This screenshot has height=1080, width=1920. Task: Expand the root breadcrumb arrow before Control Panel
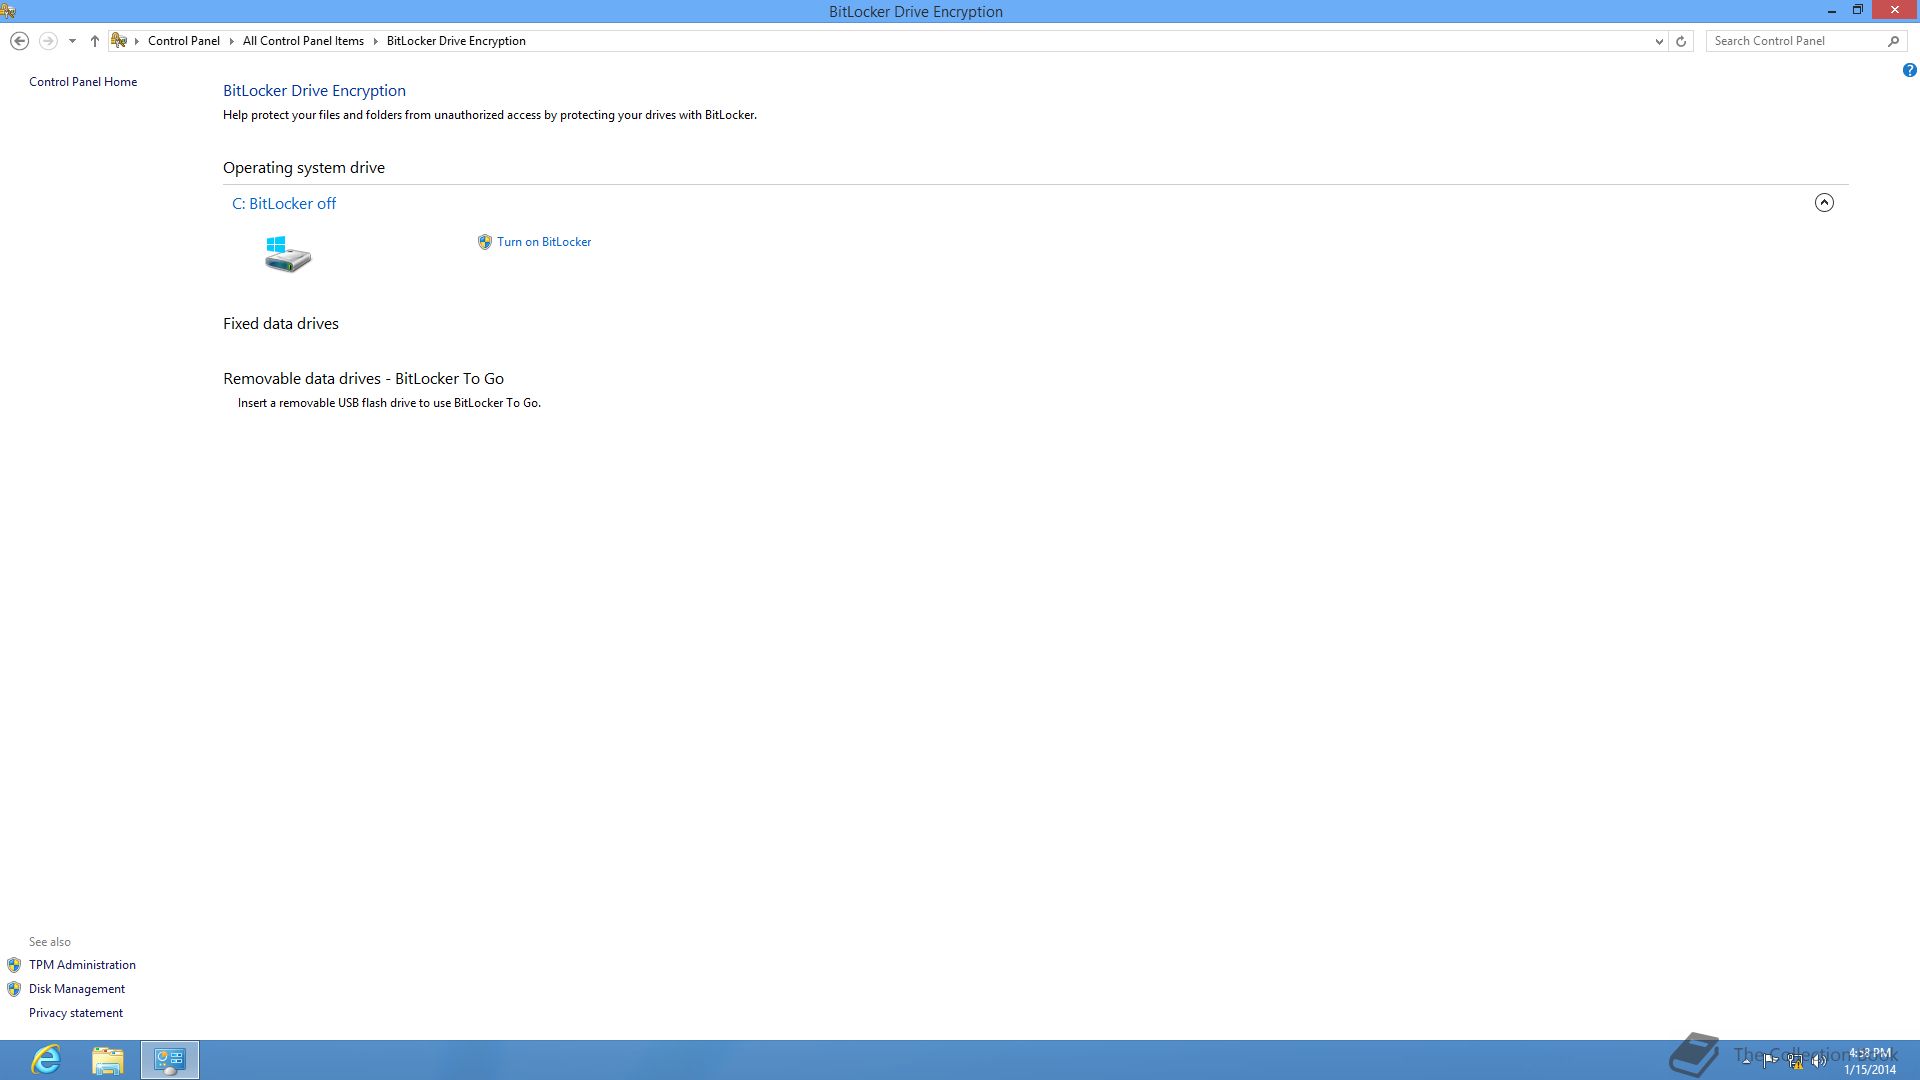click(137, 41)
